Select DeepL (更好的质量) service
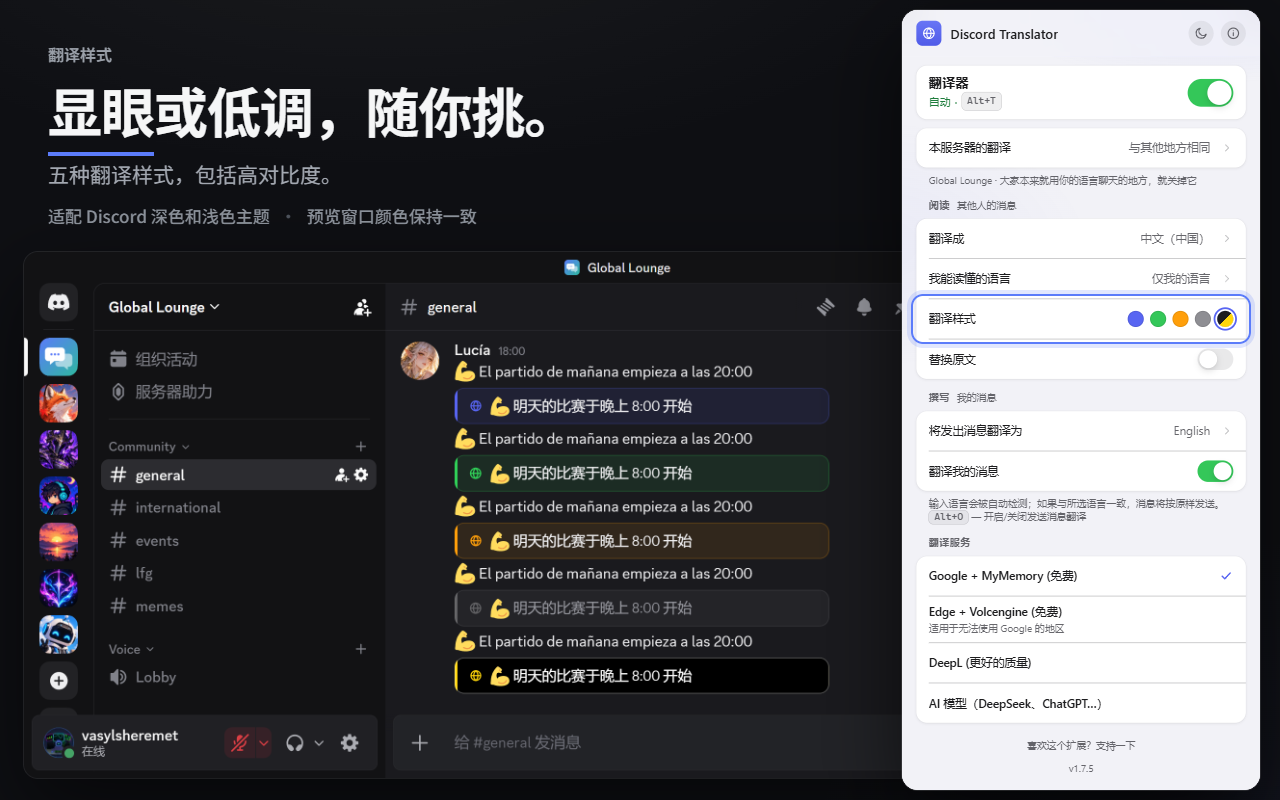 1081,663
